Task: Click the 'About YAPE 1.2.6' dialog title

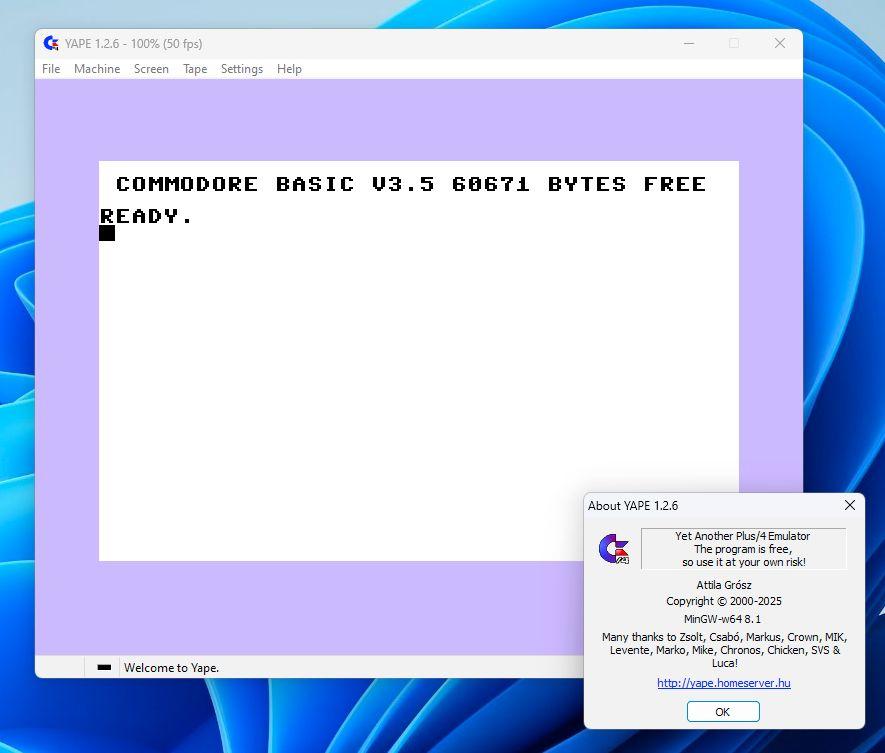Action: 633,506
